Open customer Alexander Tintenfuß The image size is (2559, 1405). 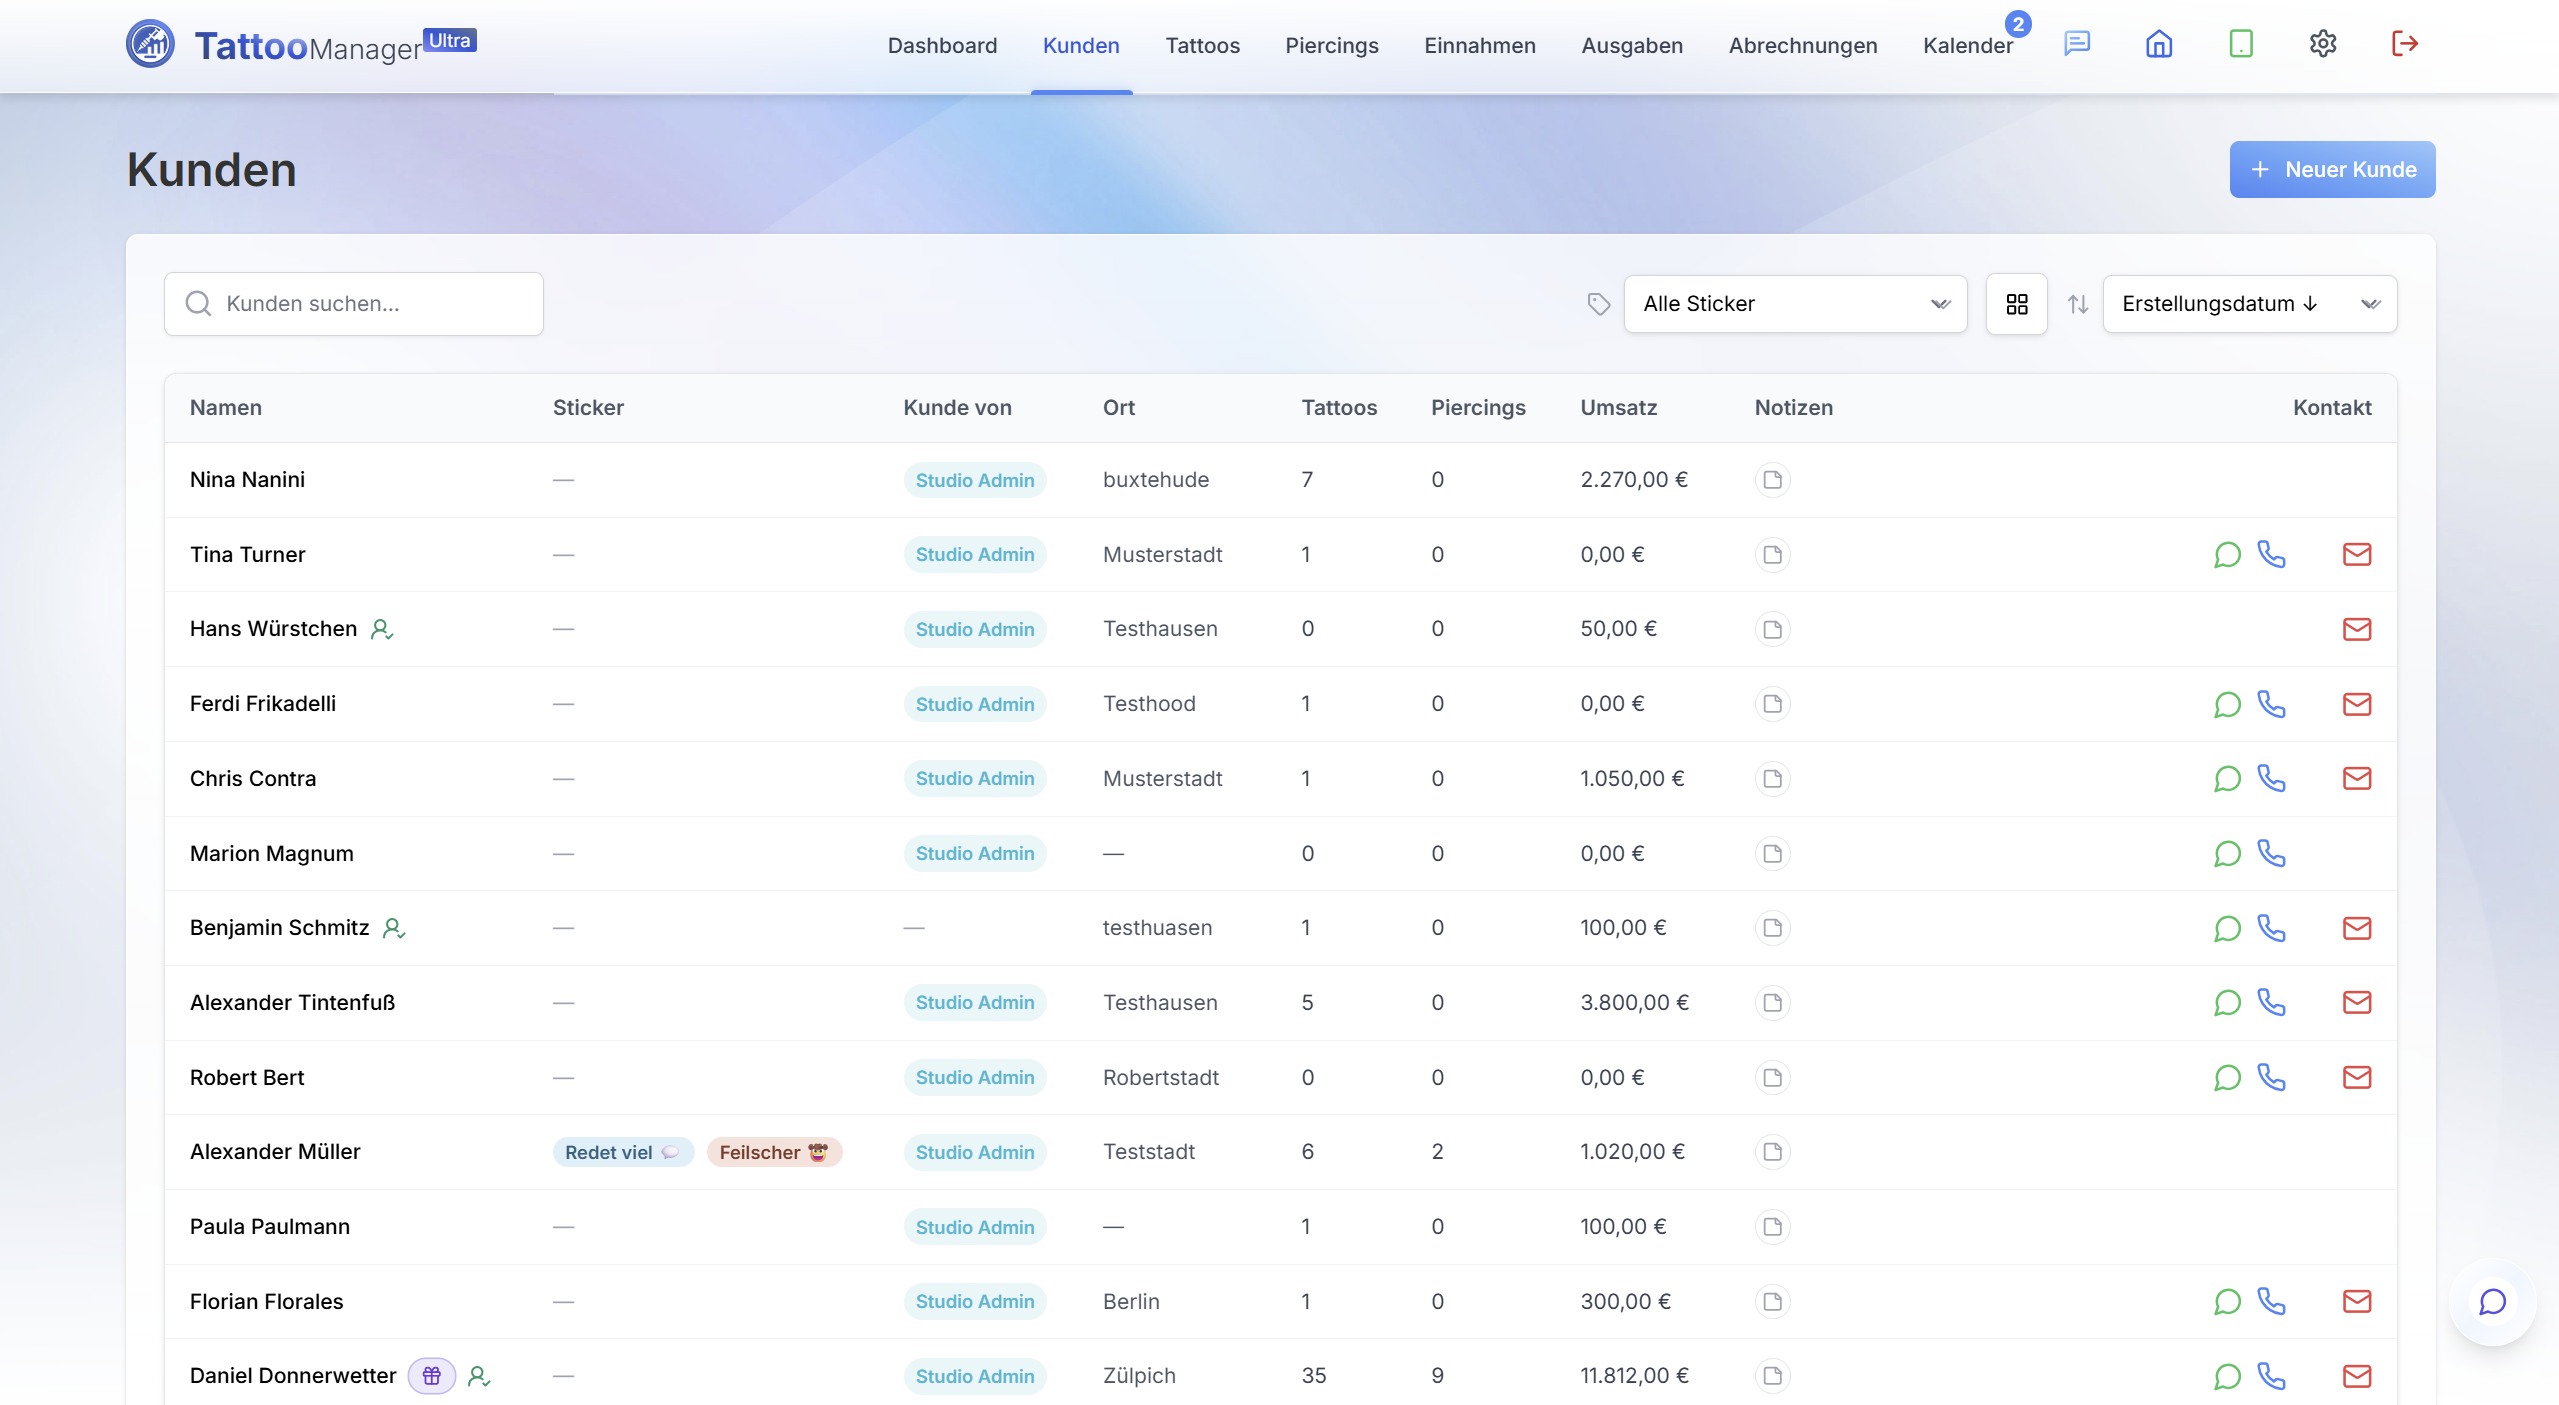[293, 1003]
